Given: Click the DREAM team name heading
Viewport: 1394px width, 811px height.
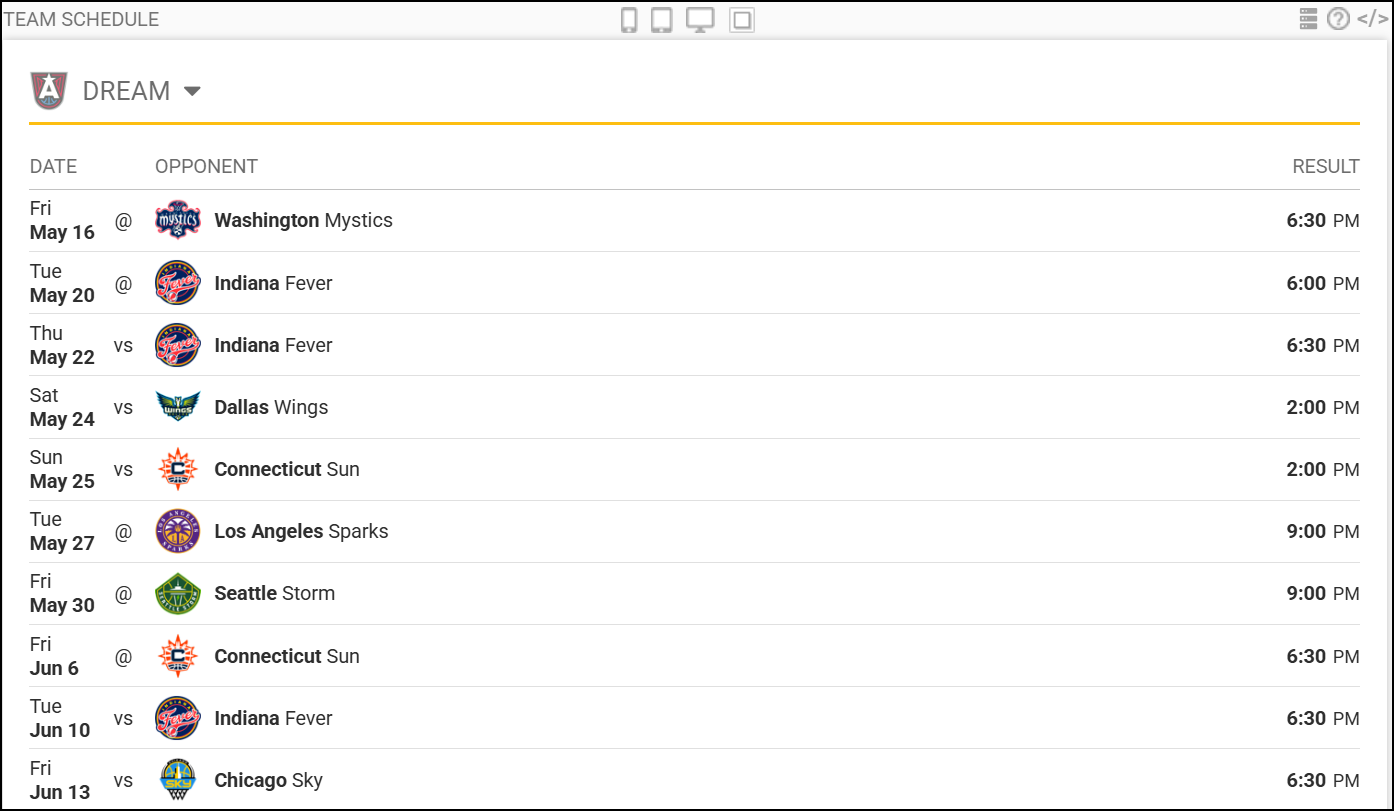Looking at the screenshot, I should (126, 91).
